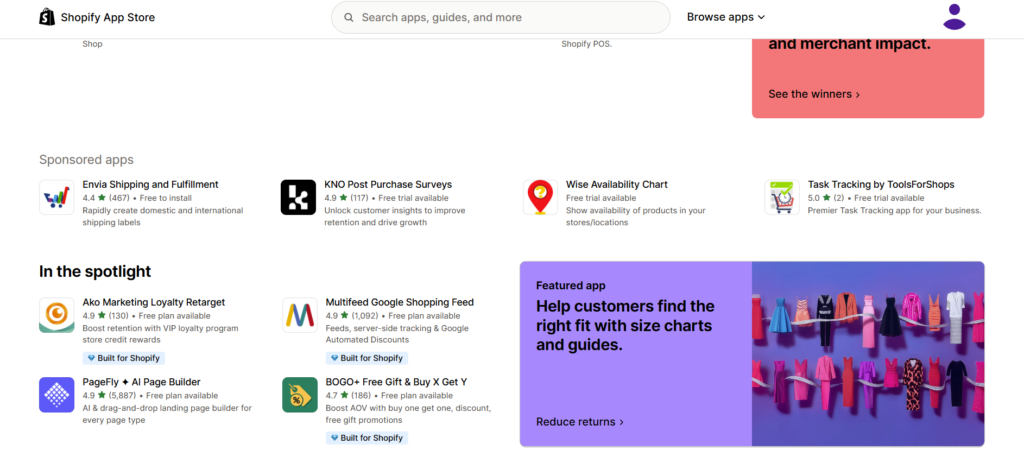The image size is (1024, 476).
Task: Open PageFly AI Page Builder icon
Action: pos(57,394)
